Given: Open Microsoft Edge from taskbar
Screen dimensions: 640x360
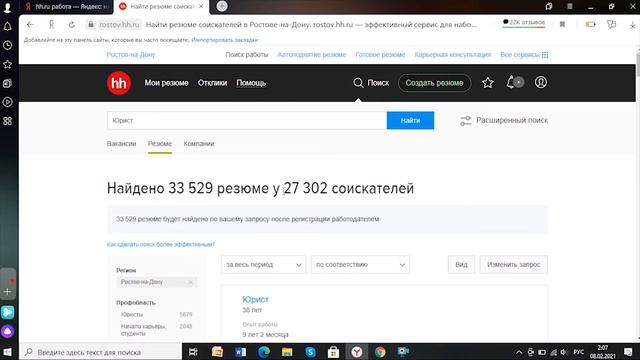Looking at the screenshot, I should pos(264,352).
